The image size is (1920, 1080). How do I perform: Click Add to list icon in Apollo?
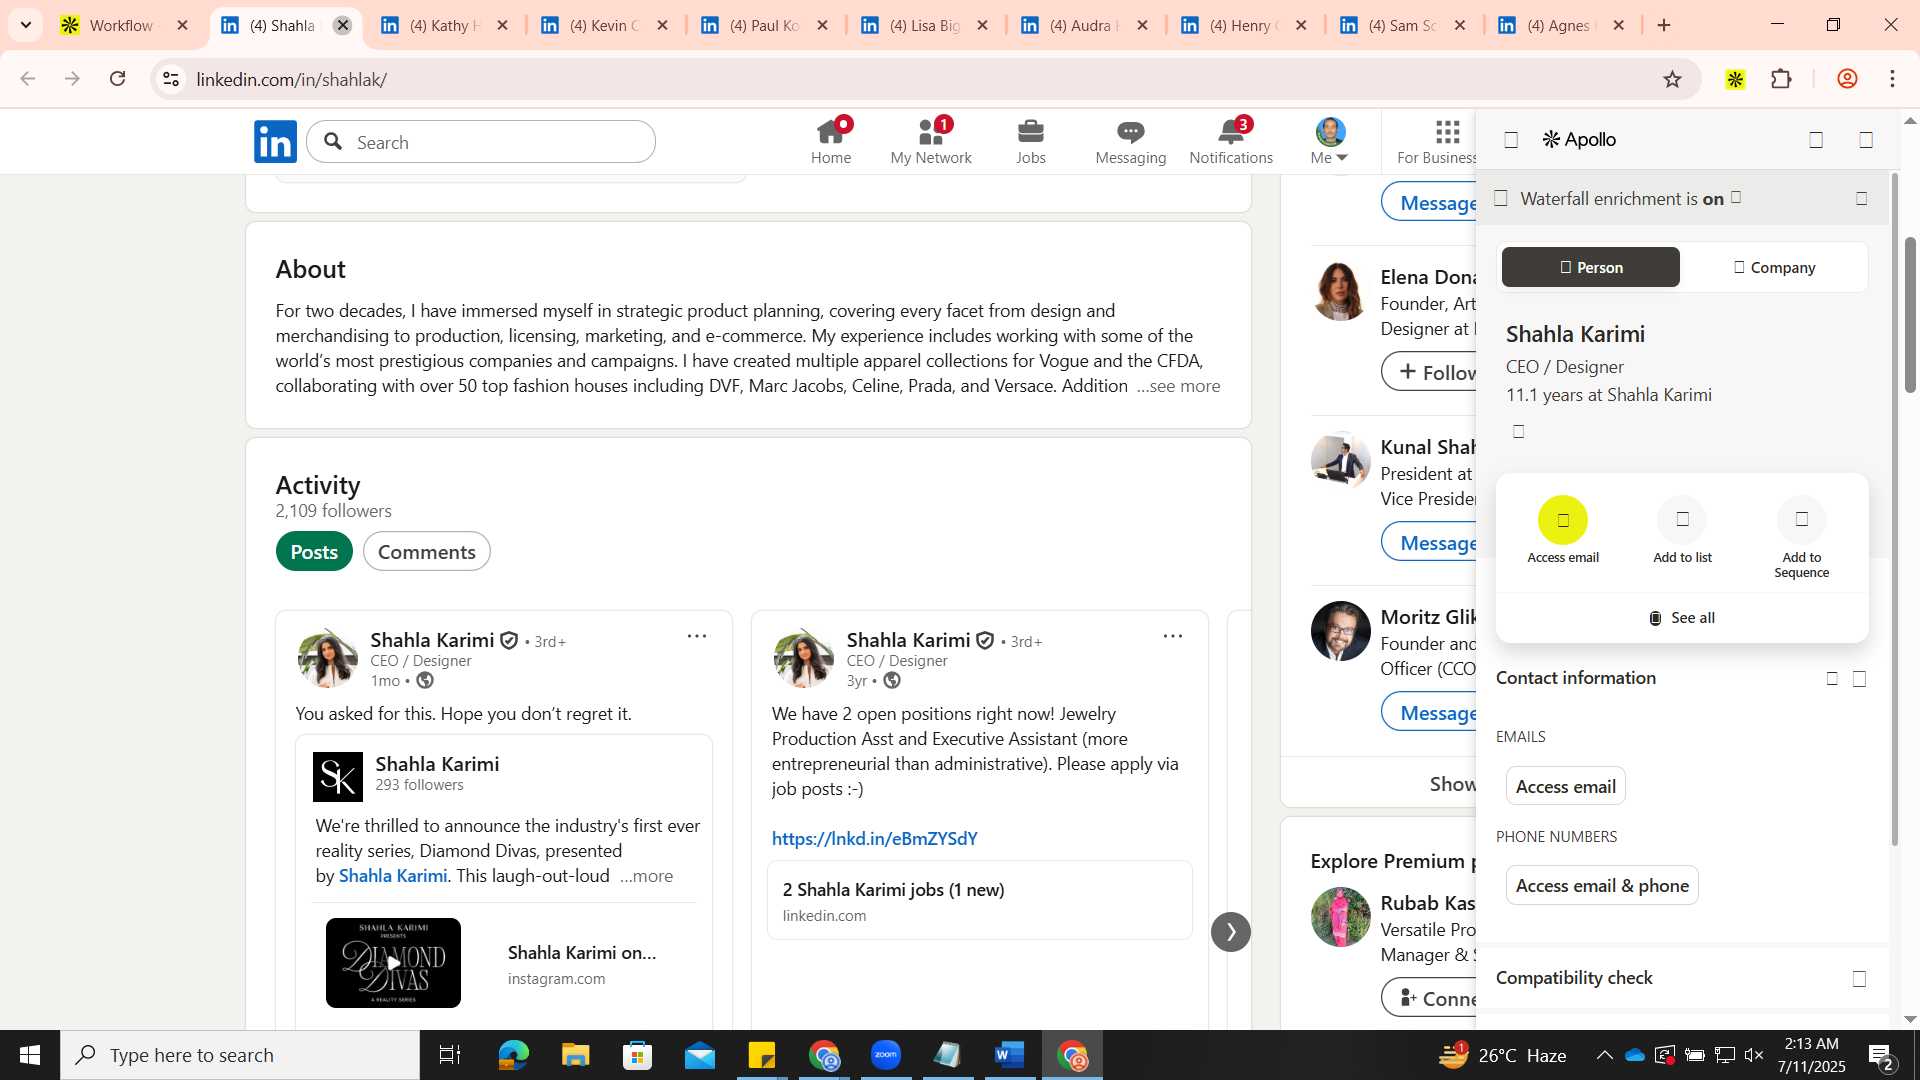click(1682, 520)
